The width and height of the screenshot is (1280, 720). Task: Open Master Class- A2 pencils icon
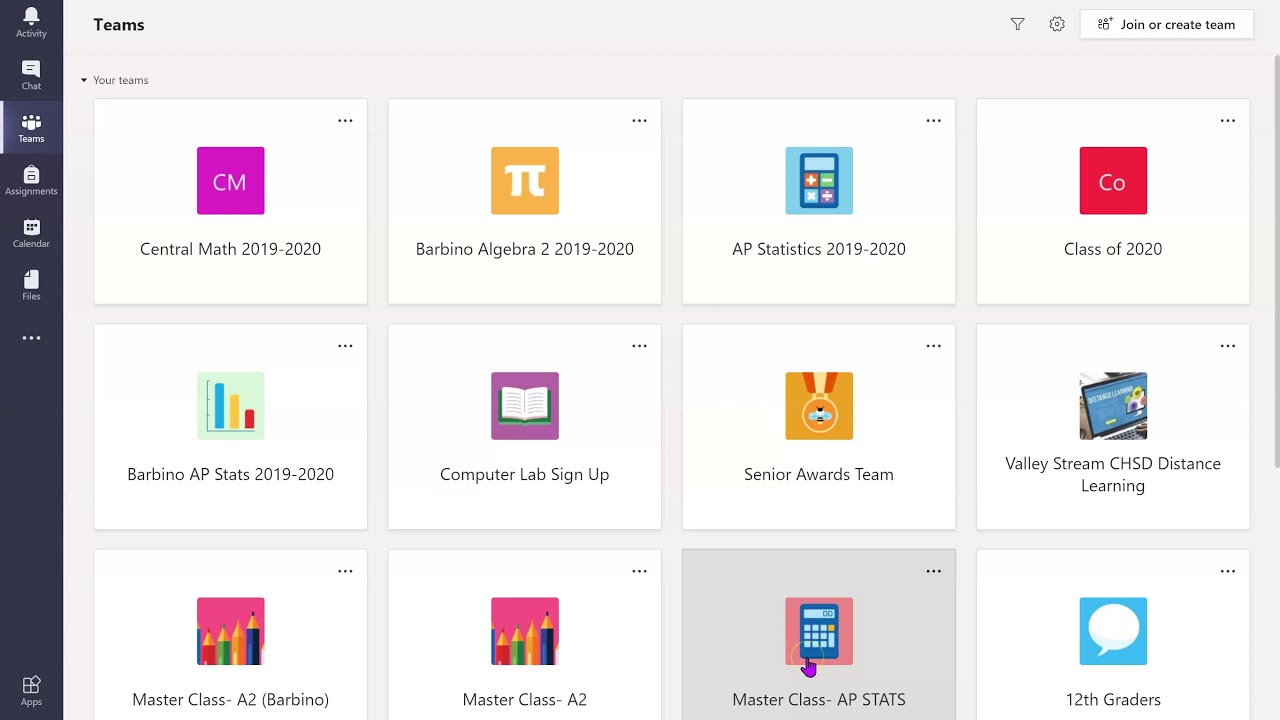(525, 631)
